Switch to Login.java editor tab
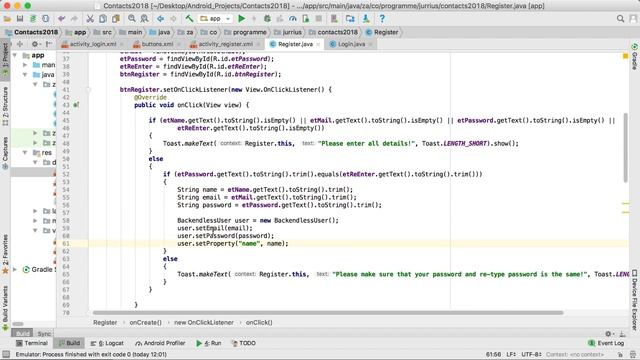 tap(351, 44)
